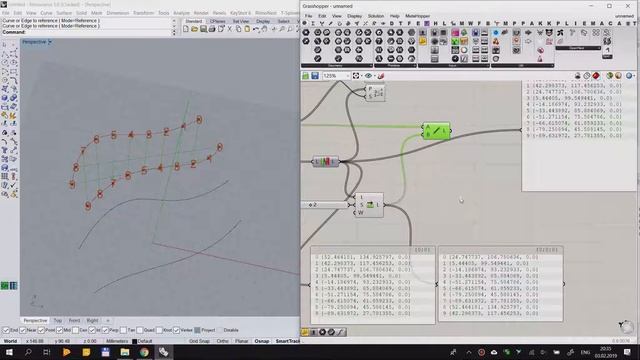Image resolution: width=640 pixels, height=360 pixels.
Task: Click the number slider showing value 2
Action: point(326,205)
